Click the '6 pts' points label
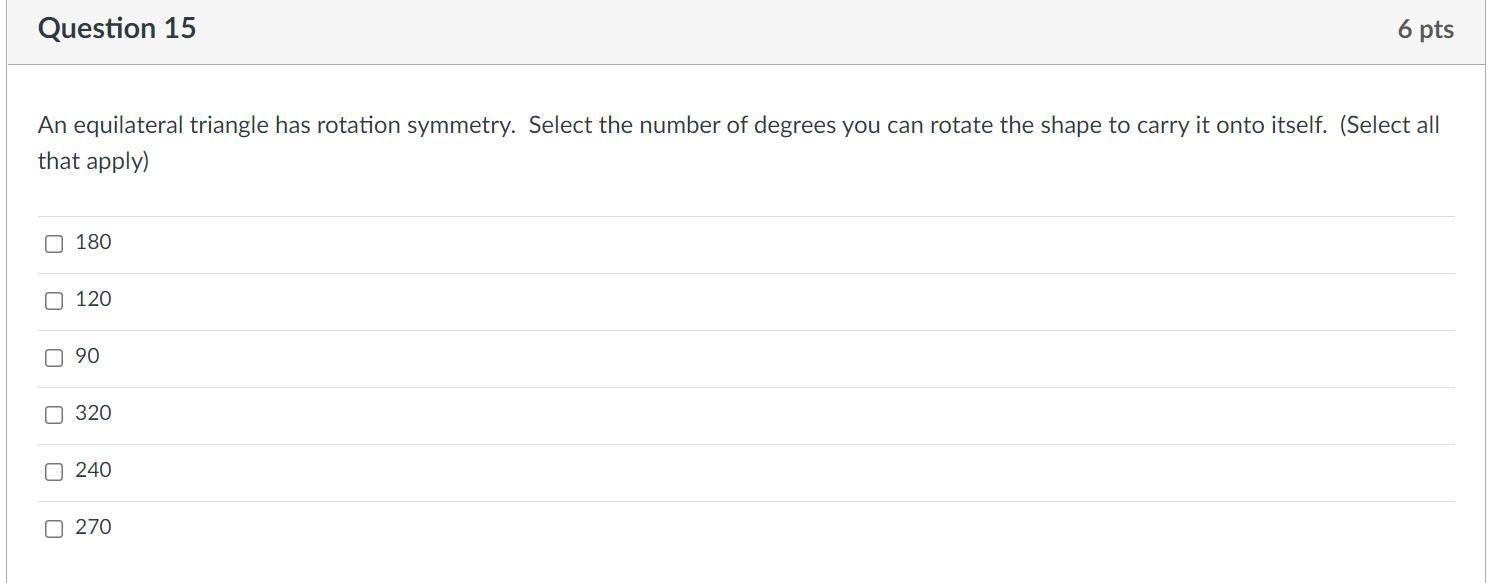Image resolution: width=1488 pixels, height=583 pixels. point(1425,30)
